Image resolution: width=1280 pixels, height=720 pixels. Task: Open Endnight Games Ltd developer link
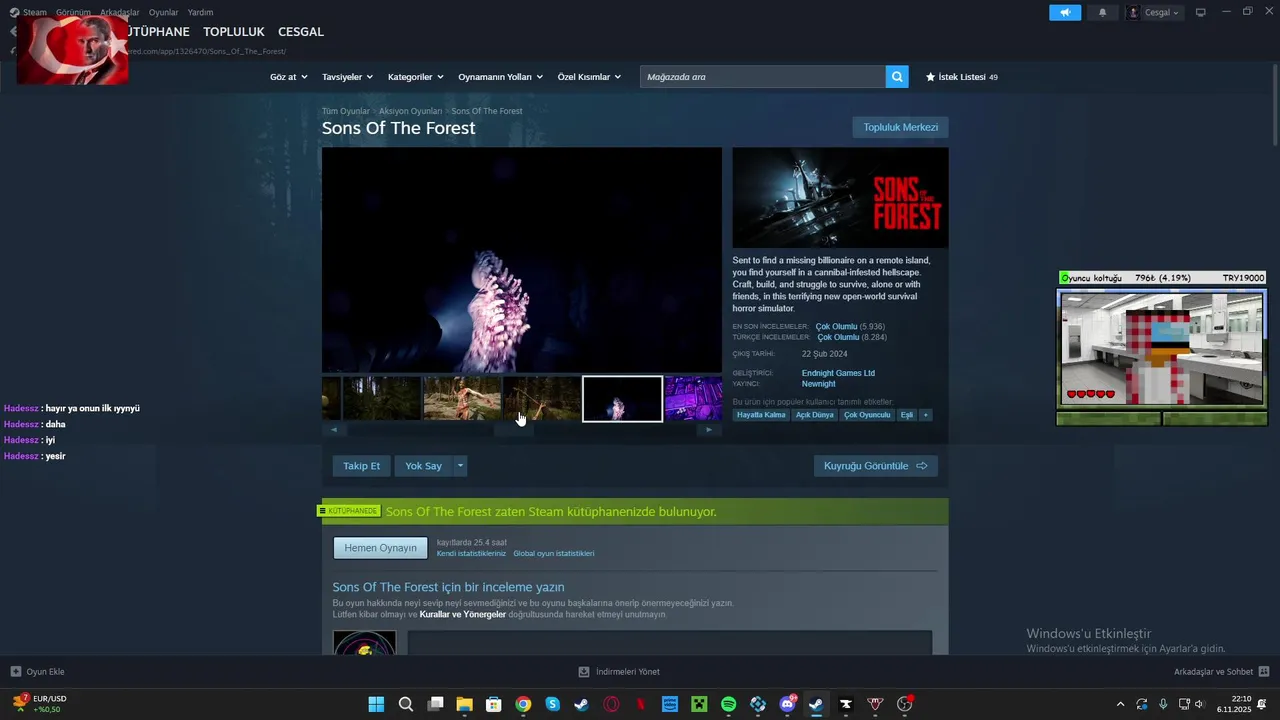point(838,373)
